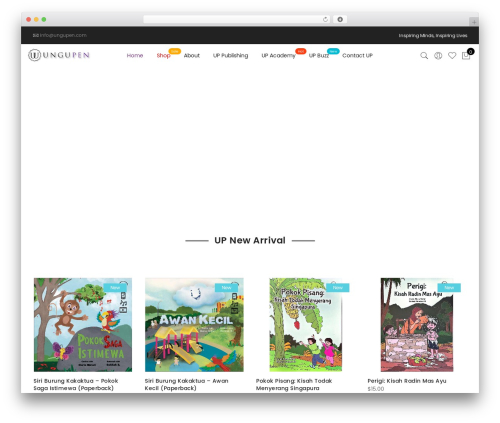Go to the Home menu item
Image resolution: width=500 pixels, height=423 pixels.
point(135,56)
